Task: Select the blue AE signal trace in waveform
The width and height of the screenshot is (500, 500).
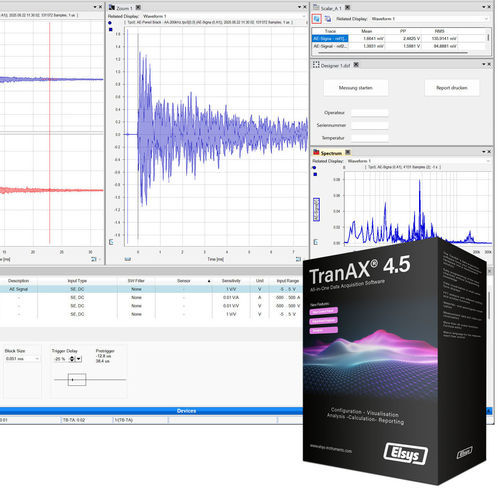Action: click(52, 79)
